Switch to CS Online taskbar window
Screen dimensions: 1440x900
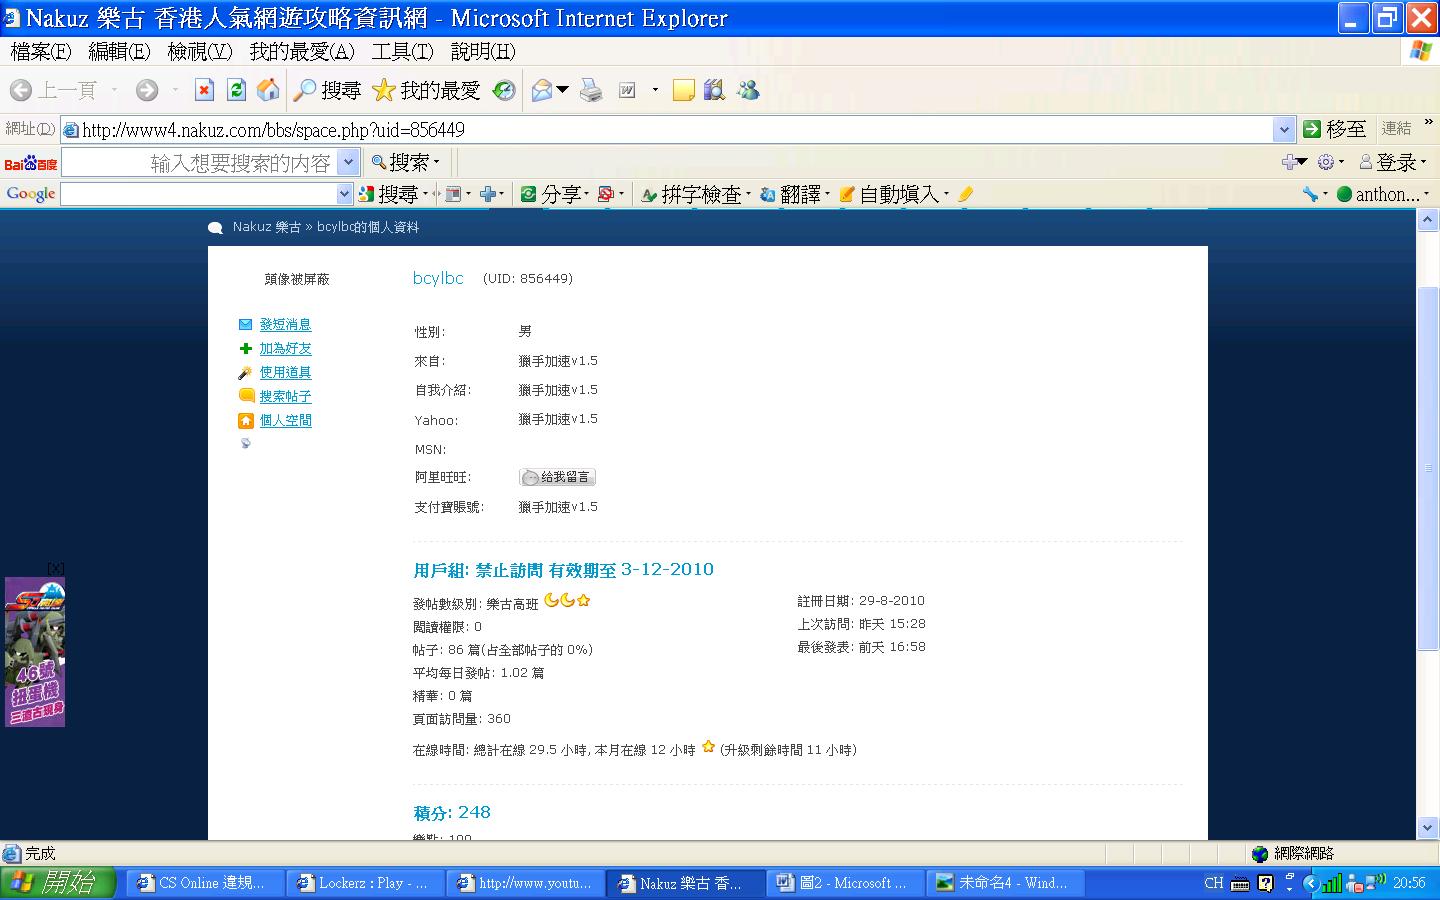coord(202,883)
